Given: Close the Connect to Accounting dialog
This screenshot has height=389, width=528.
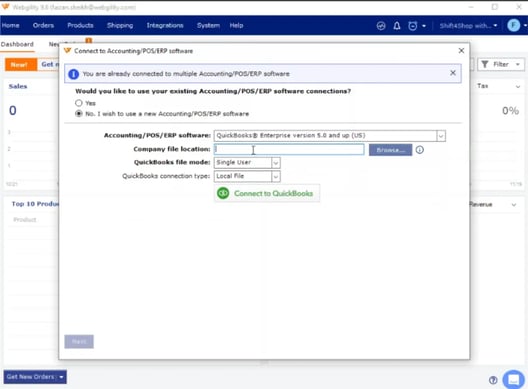Looking at the screenshot, I should point(461,51).
